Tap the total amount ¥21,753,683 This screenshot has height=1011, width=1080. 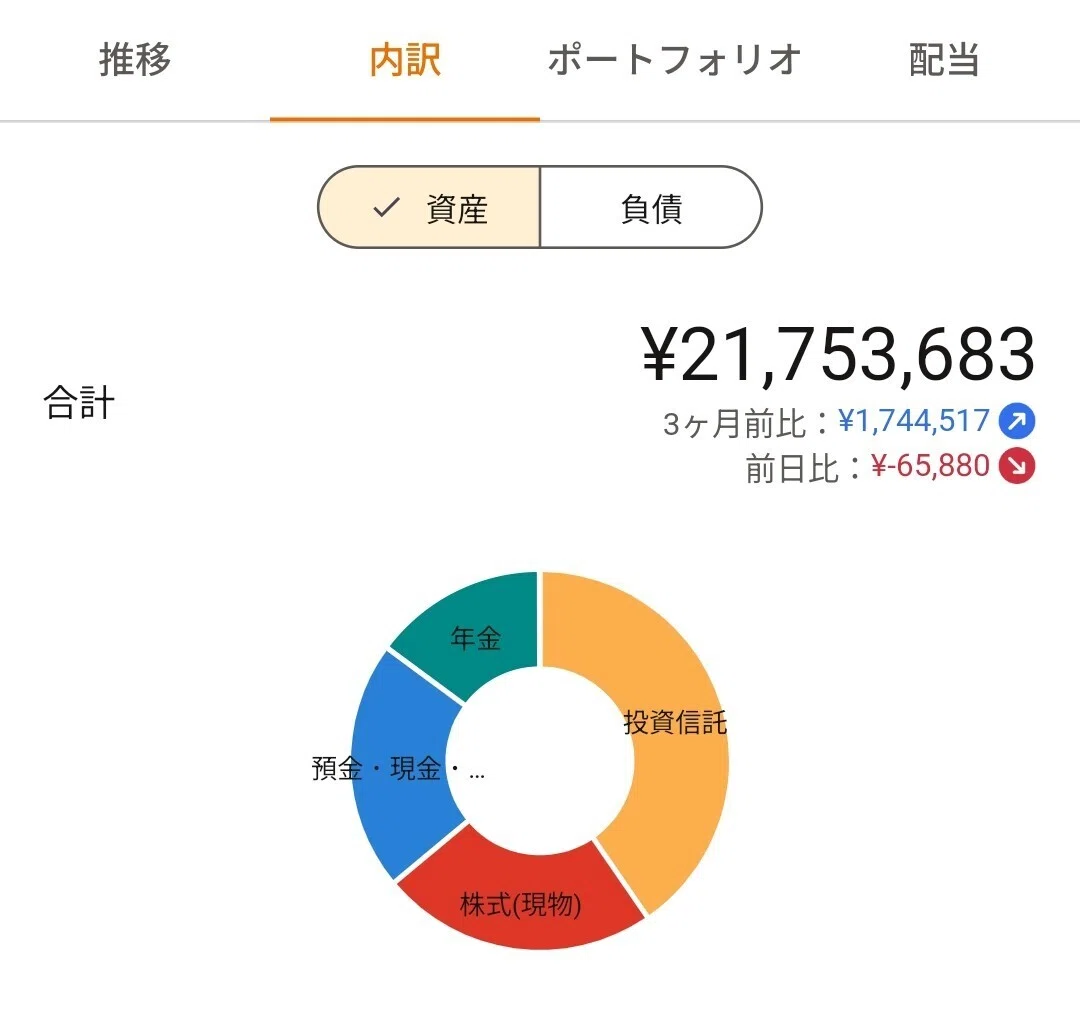pyautogui.click(x=838, y=355)
